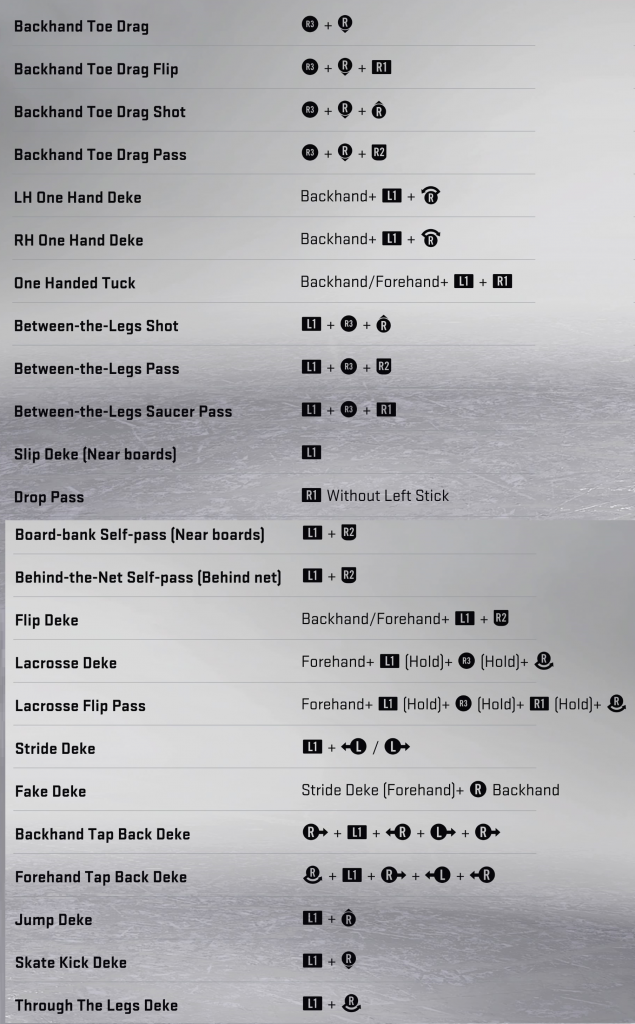
Task: Click the LH One Hand Deke label
Action: [77, 197]
